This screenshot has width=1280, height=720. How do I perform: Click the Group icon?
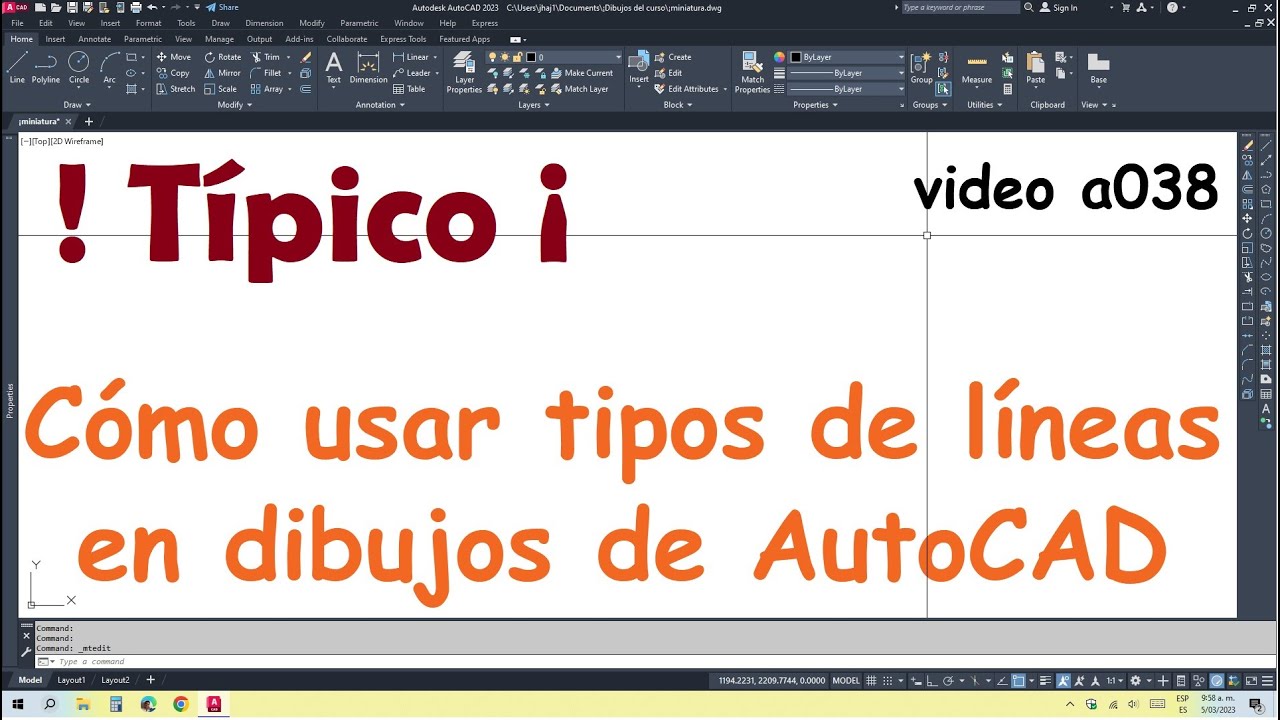click(x=921, y=68)
